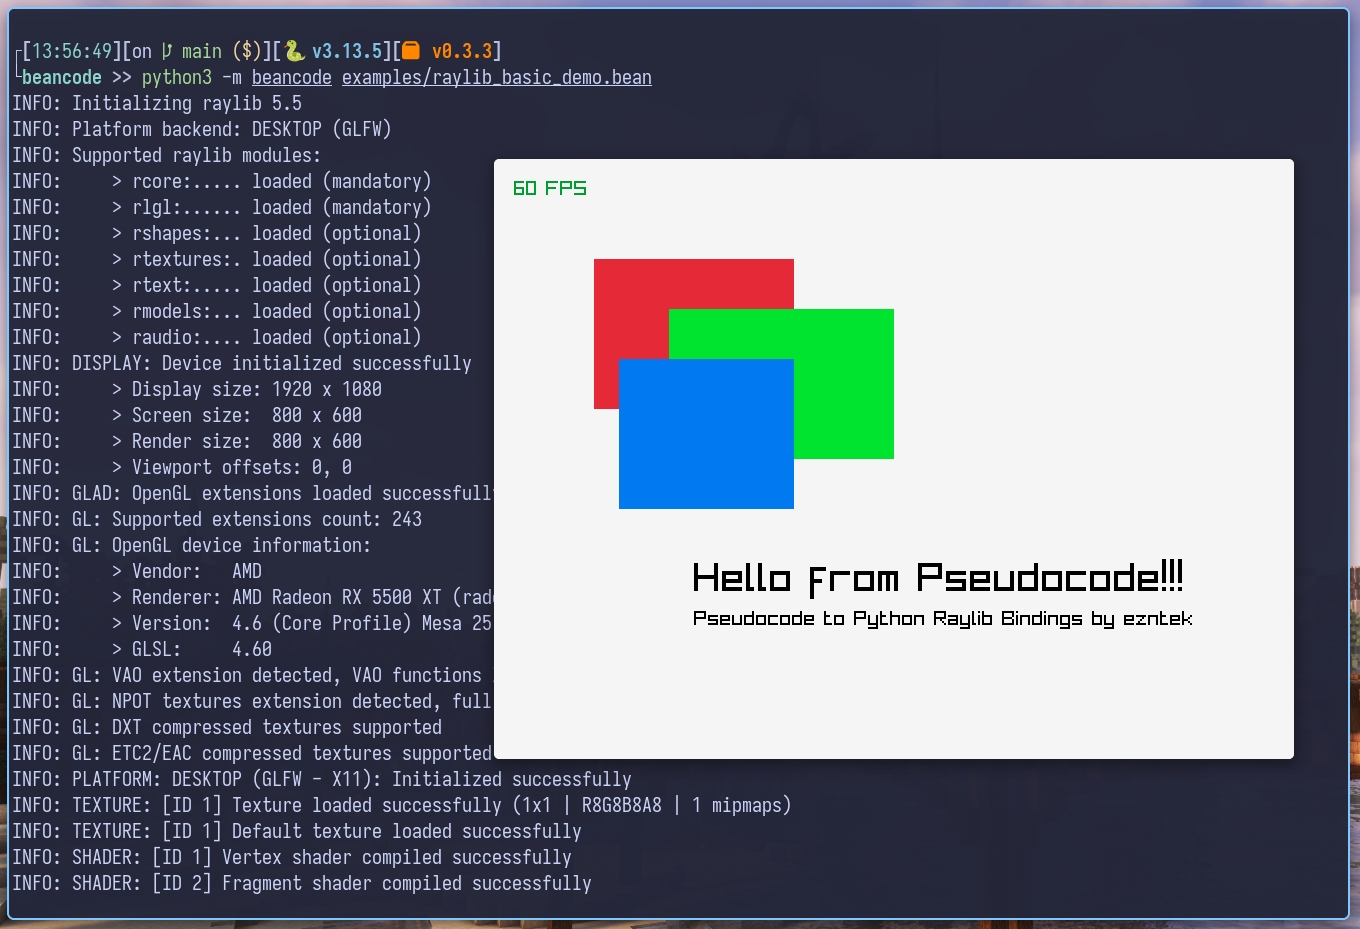Click the 'Hello from Pseudocode!!!' heading
The height and width of the screenshot is (929, 1360).
coord(938,578)
